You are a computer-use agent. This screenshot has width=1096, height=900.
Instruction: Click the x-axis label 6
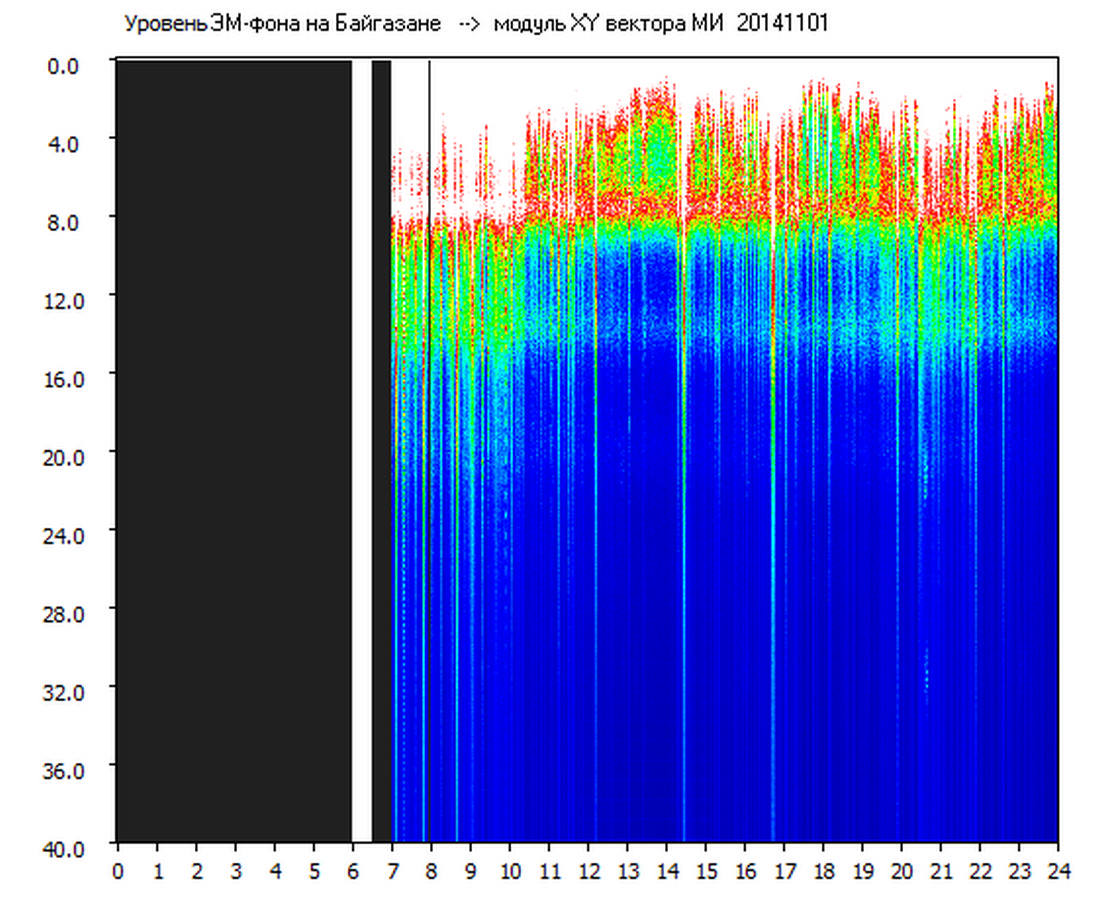click(x=353, y=871)
